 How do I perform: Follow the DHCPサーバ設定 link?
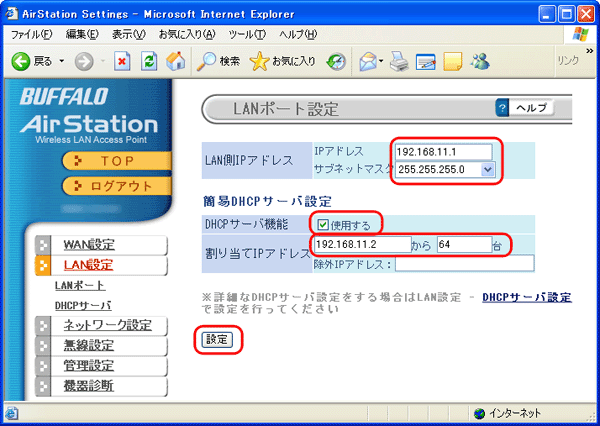click(526, 297)
